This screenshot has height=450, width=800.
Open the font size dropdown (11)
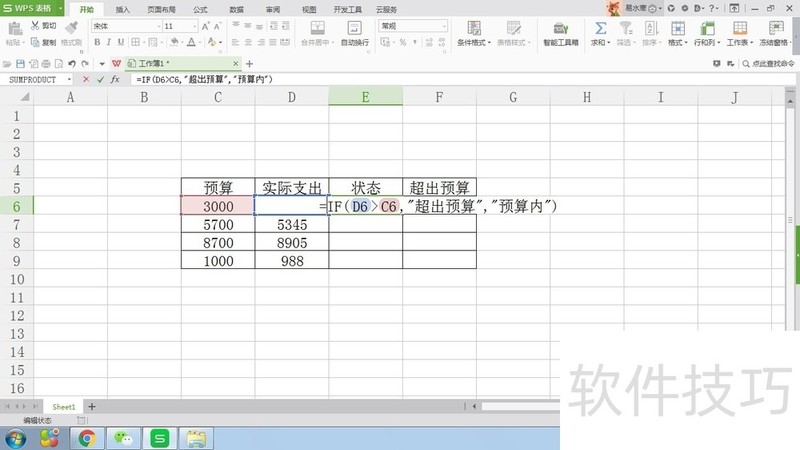tap(194, 26)
